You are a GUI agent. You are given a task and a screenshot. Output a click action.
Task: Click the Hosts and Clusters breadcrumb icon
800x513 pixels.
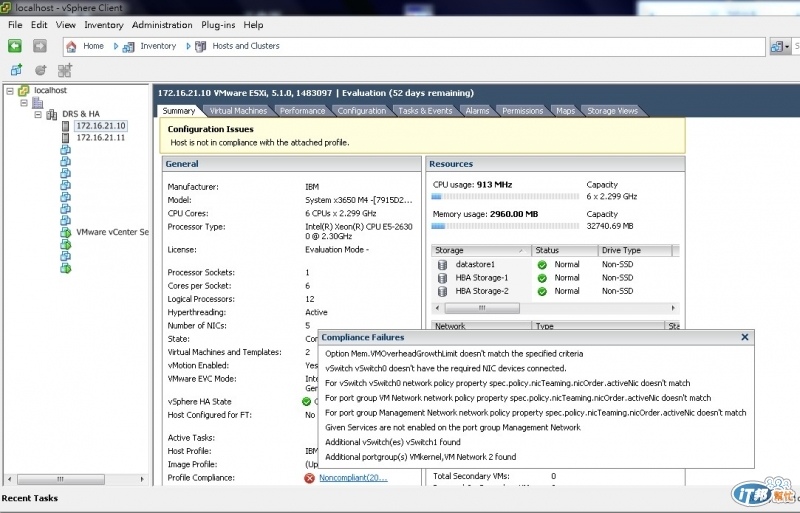tap(201, 46)
